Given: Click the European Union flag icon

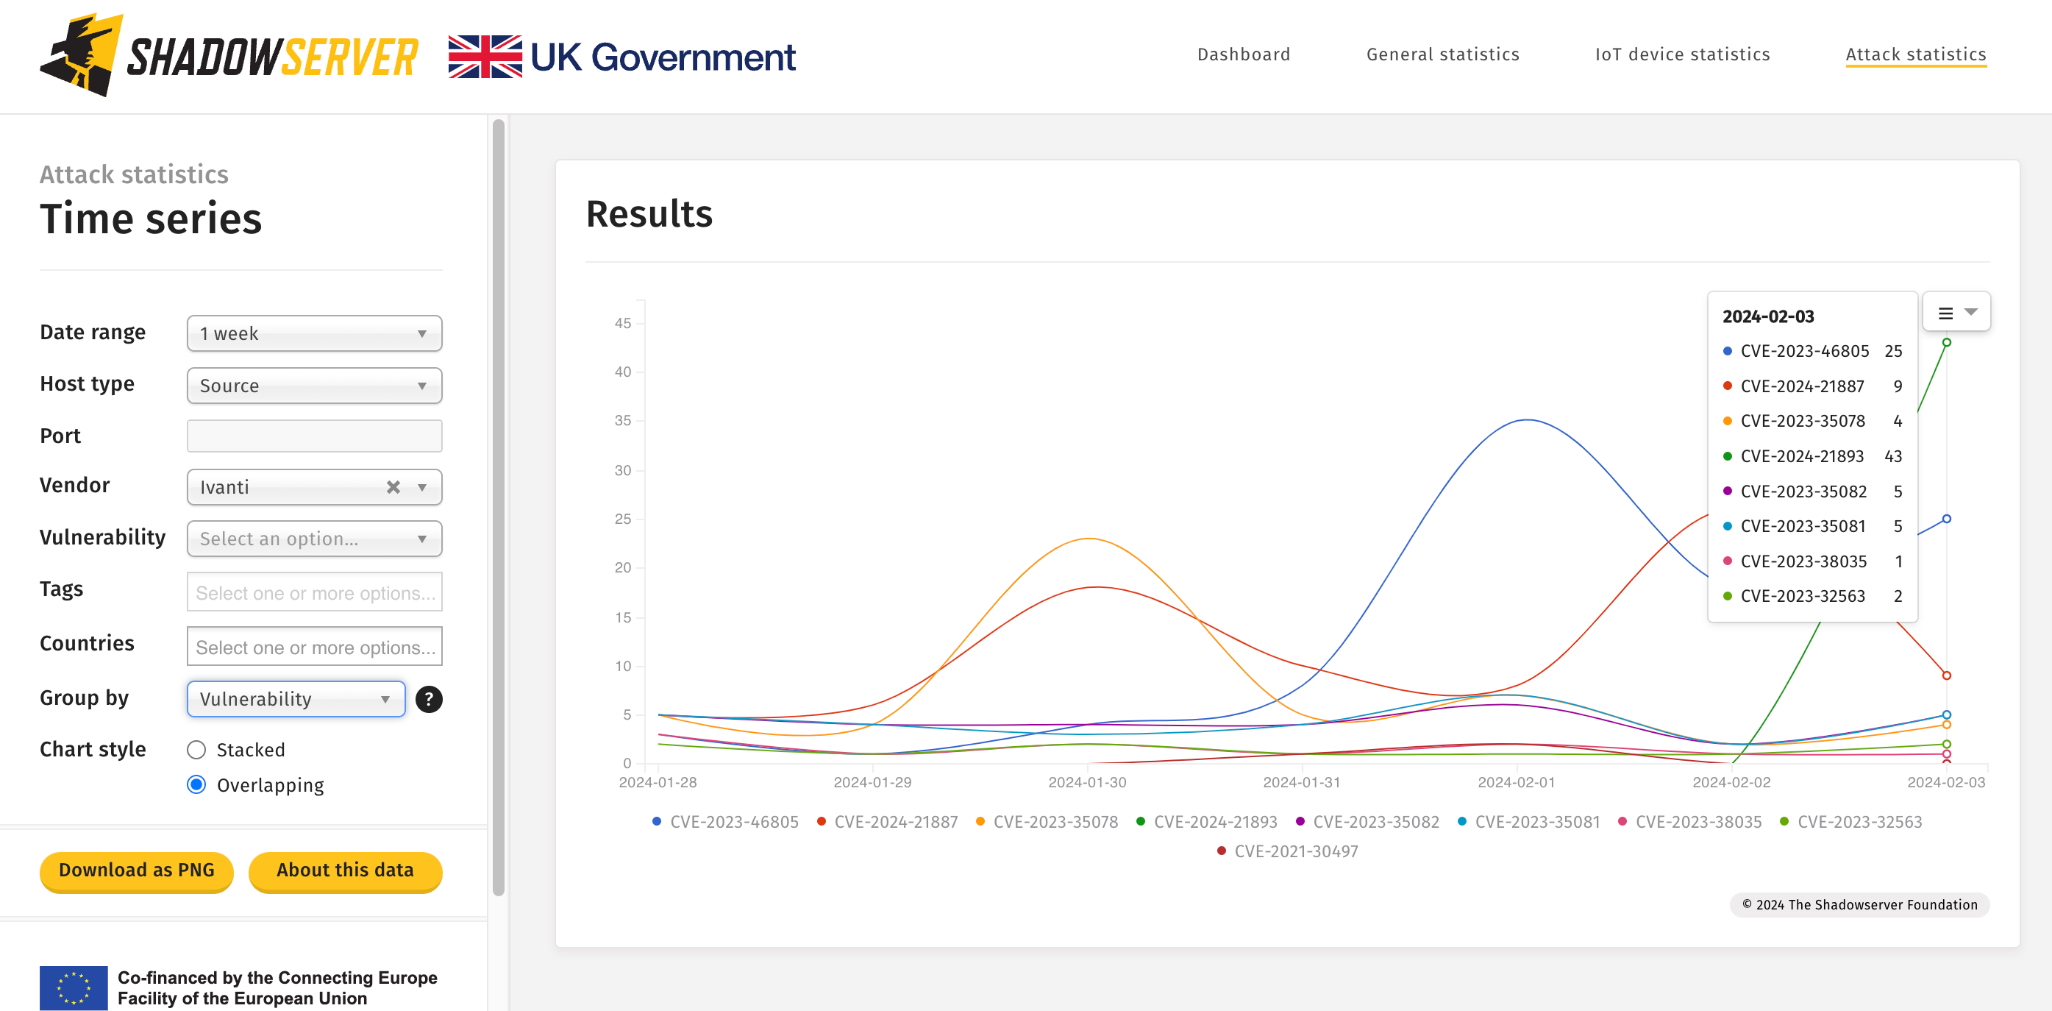Looking at the screenshot, I should tap(73, 988).
